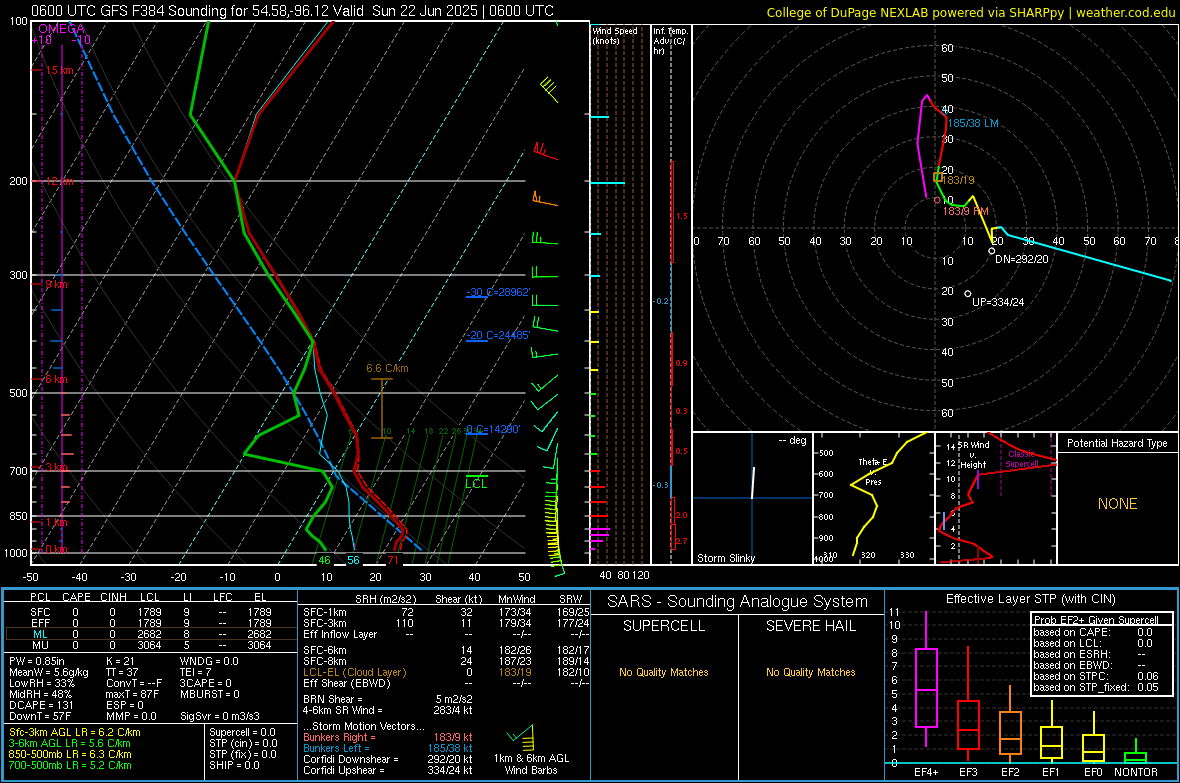The height and width of the screenshot is (783, 1180).
Task: Click the 'SigSvr = 0 m3/s3' value
Action: pos(220,716)
